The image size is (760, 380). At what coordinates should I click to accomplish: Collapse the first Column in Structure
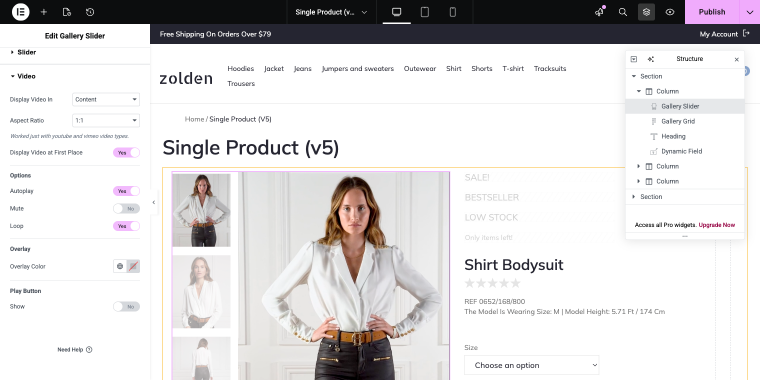(639, 91)
